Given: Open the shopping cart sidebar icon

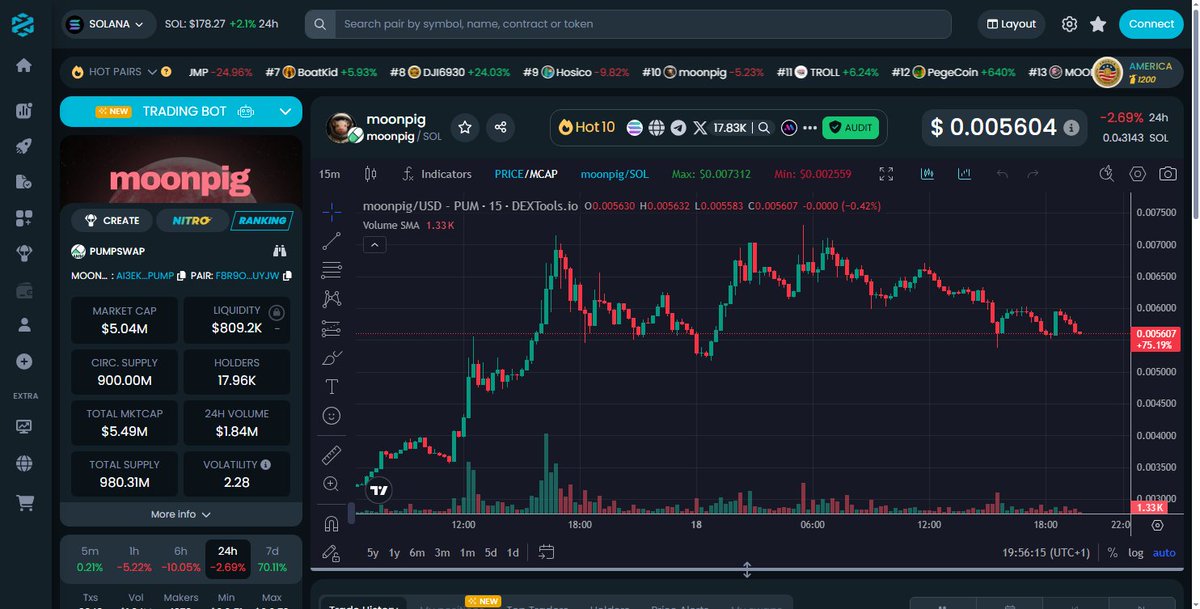Looking at the screenshot, I should [24, 503].
